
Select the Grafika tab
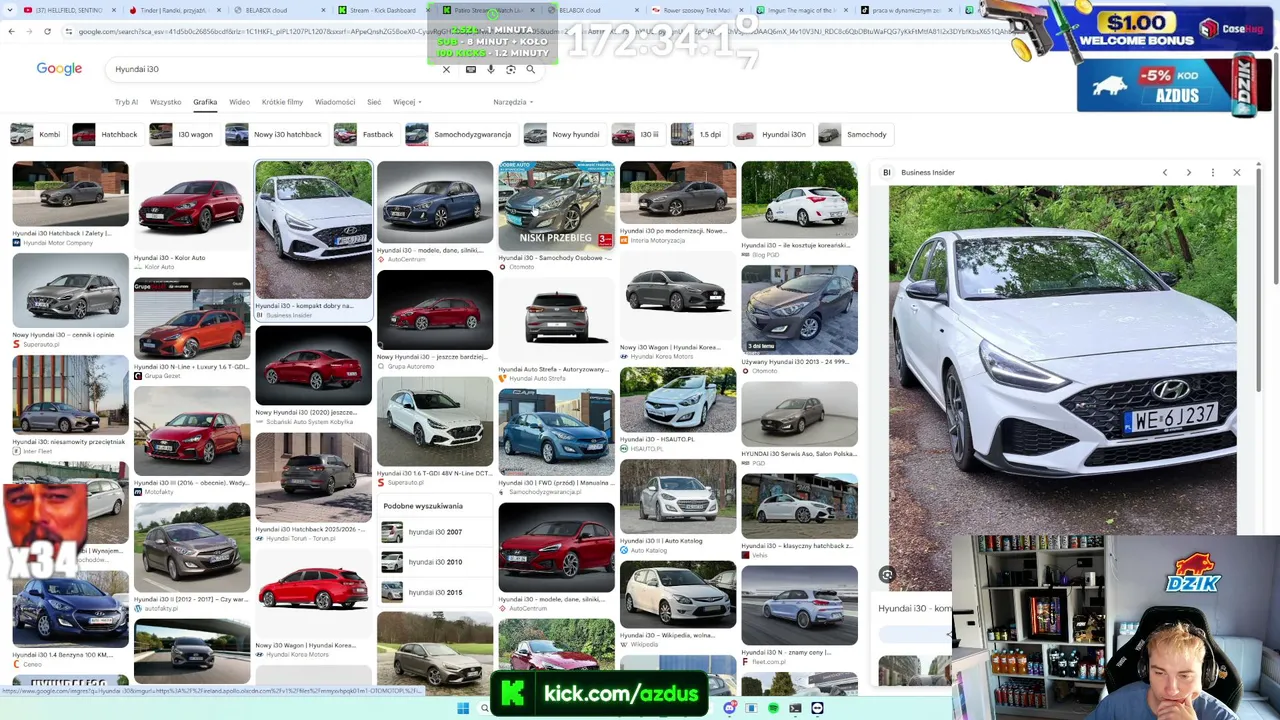[x=205, y=102]
